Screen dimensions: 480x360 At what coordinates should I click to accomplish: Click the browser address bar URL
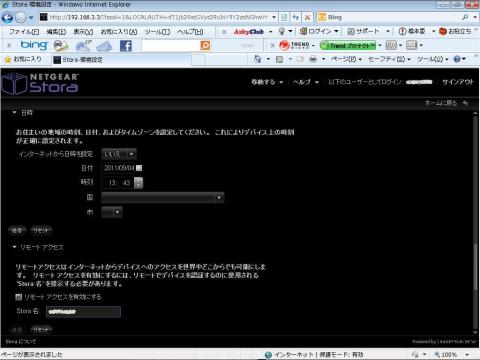[x=158, y=17]
